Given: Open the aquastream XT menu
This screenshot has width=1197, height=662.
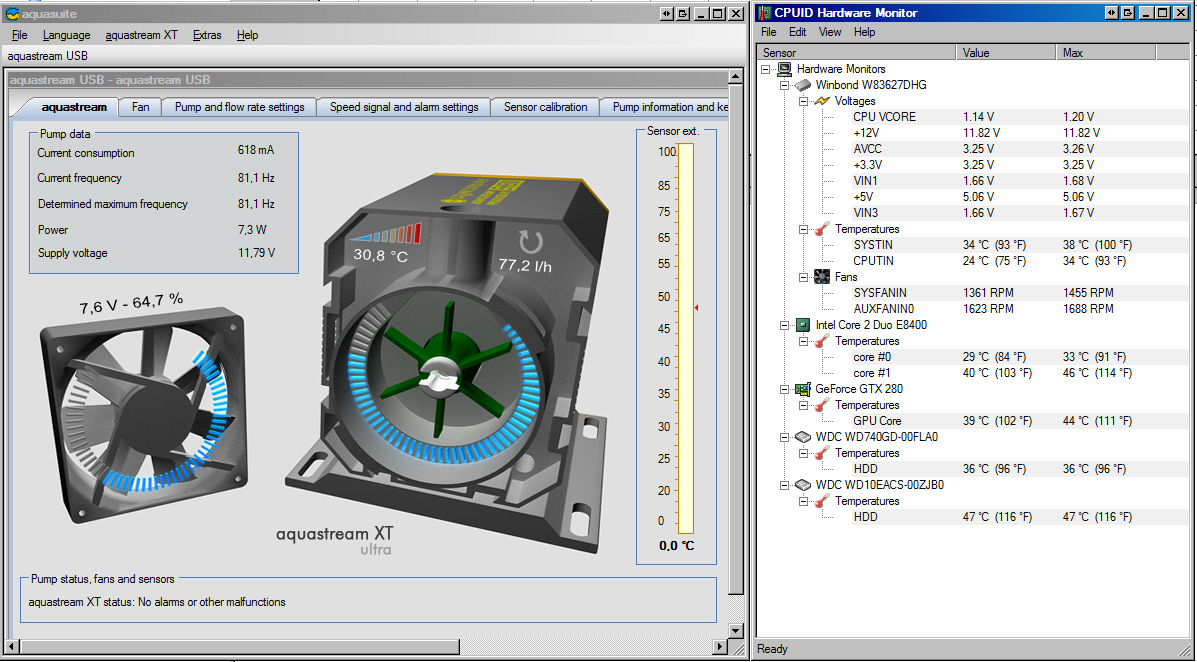Looking at the screenshot, I should tap(141, 35).
